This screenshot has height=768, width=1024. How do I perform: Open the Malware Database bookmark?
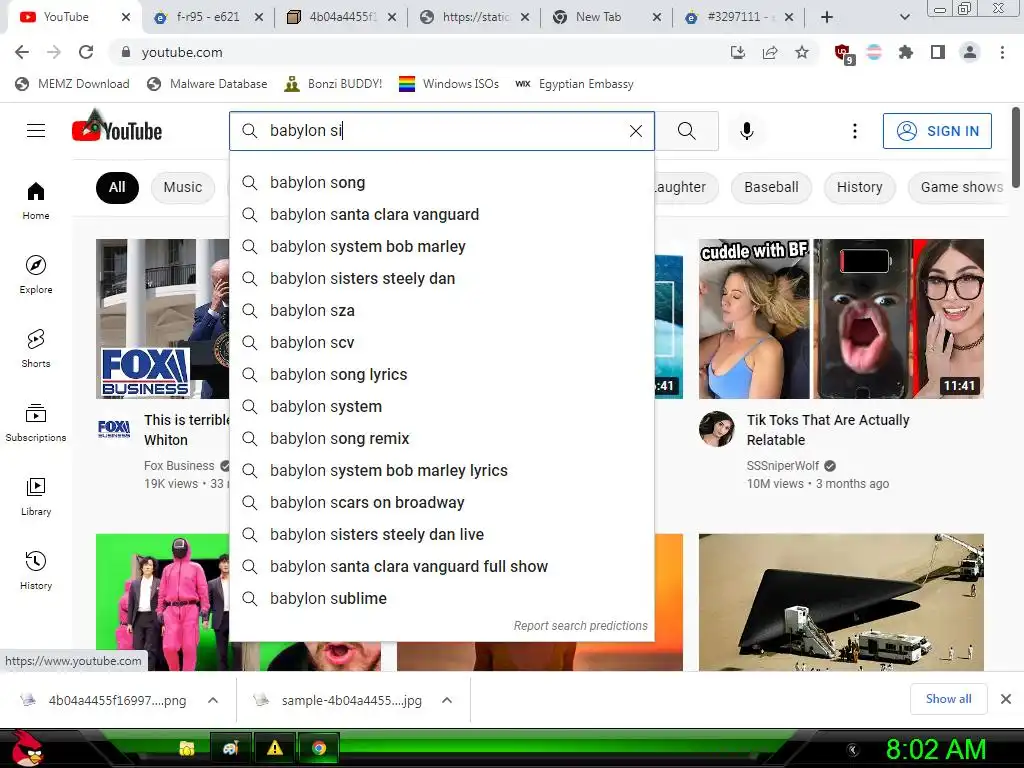click(208, 84)
